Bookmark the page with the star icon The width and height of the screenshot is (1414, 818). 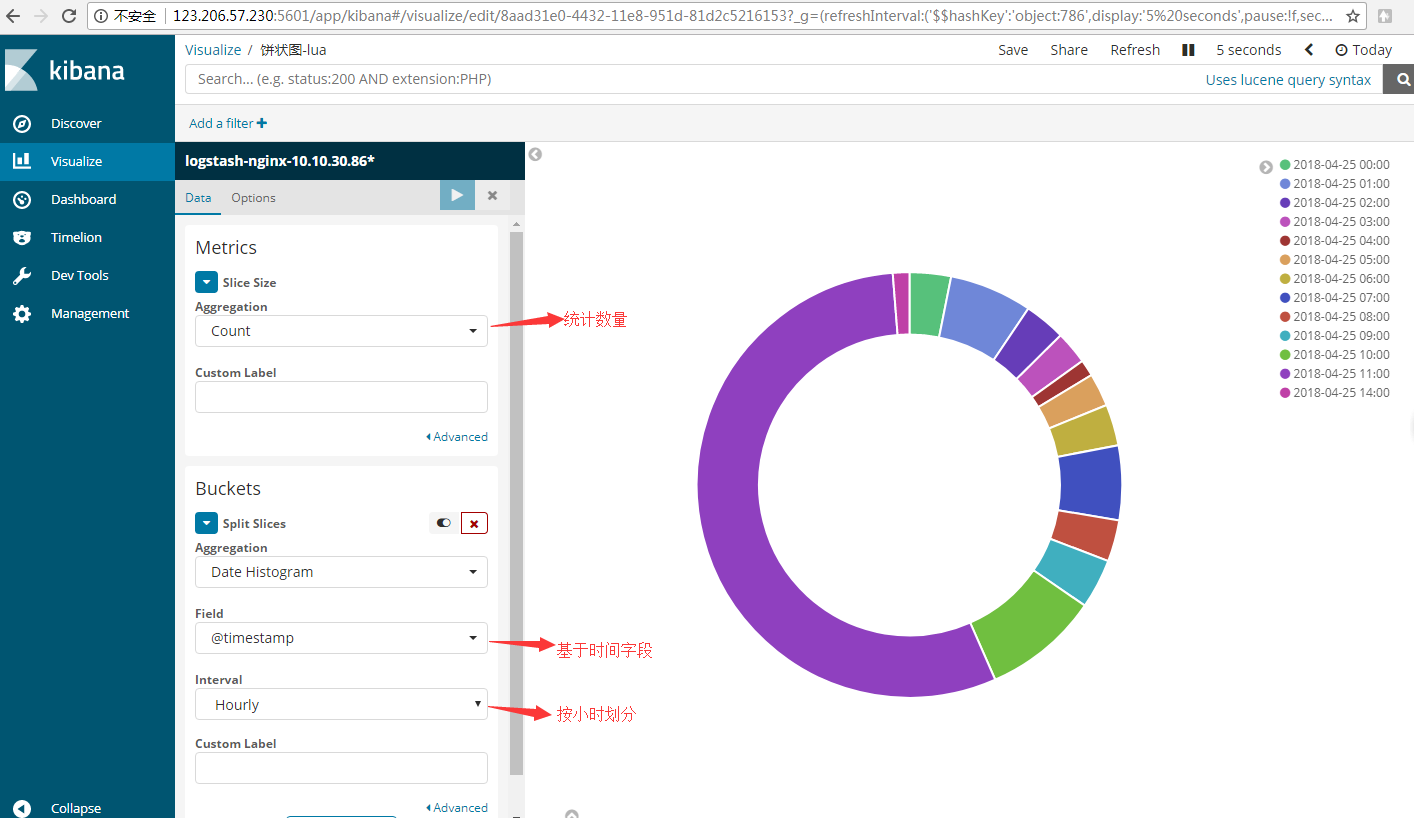click(1353, 16)
